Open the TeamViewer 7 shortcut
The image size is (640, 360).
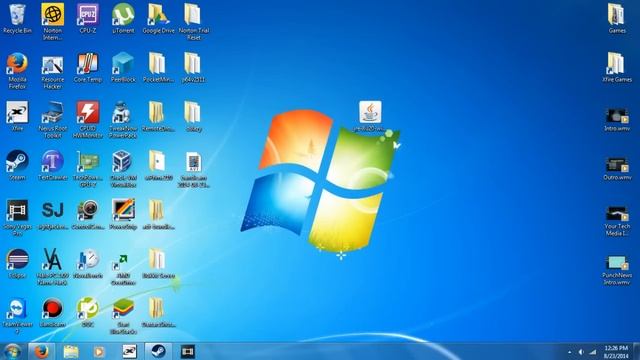coord(17,315)
